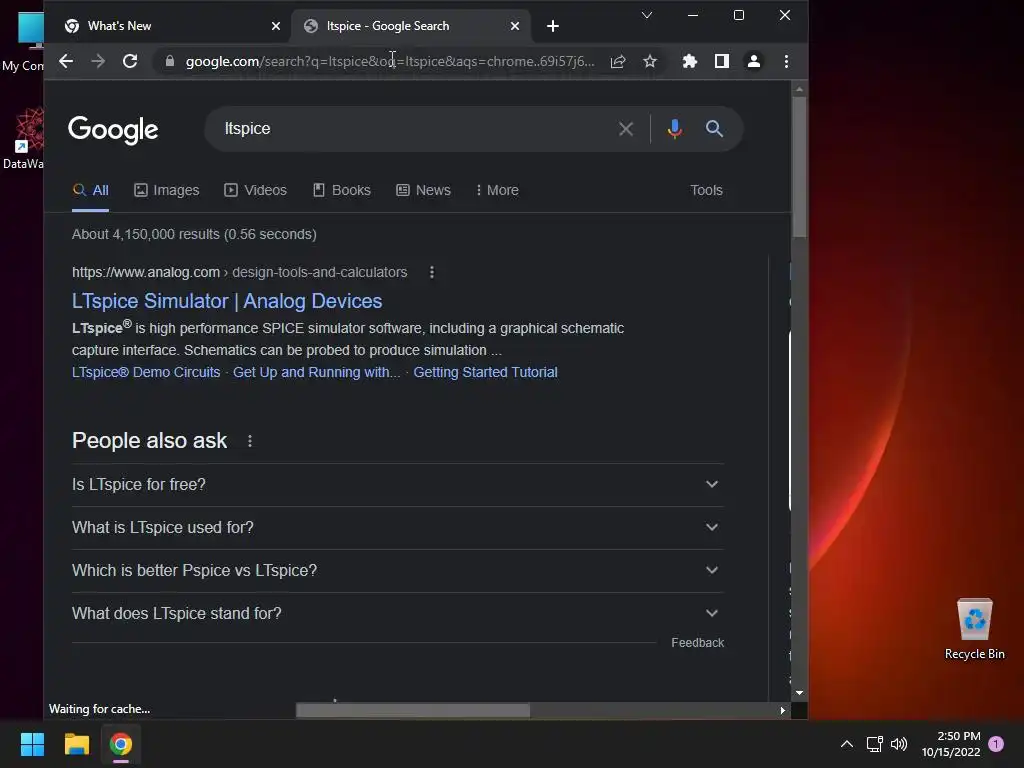Image resolution: width=1024 pixels, height=768 pixels.
Task: Click inside the Google search field
Action: 411,129
